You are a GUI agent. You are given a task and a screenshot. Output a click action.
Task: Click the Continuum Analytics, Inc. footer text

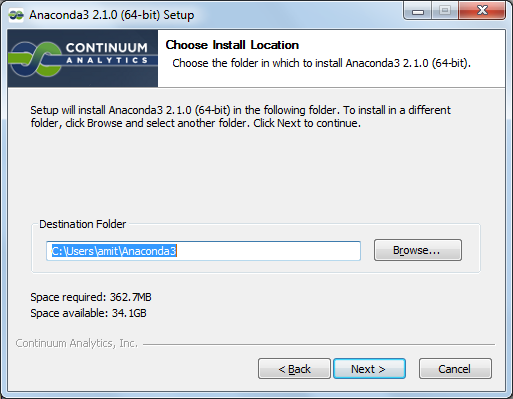pos(77,343)
